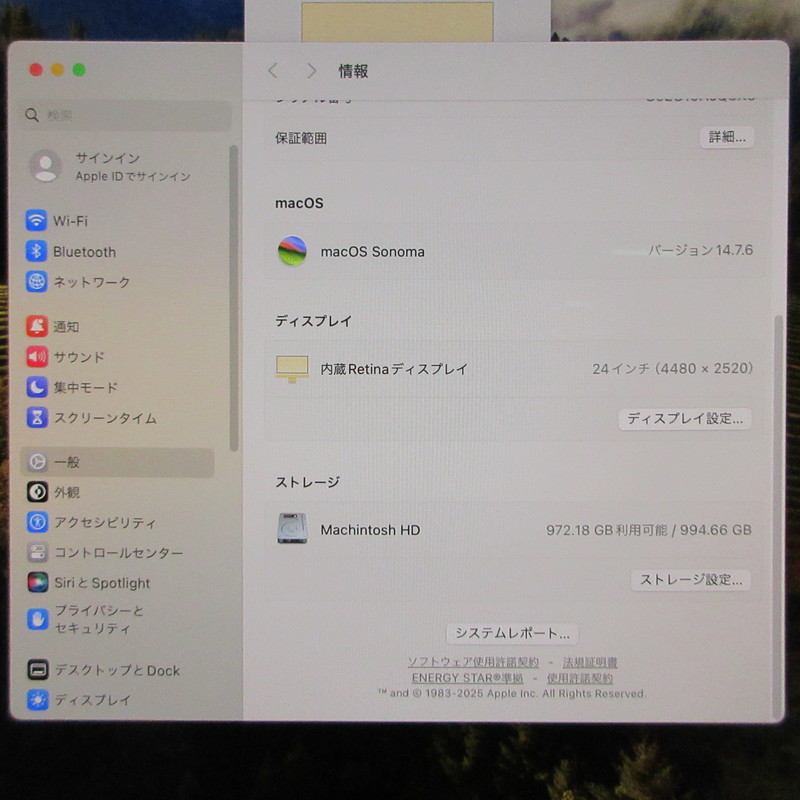The height and width of the screenshot is (800, 800).
Task: Click the search magnifier icon
Action: (x=32, y=115)
